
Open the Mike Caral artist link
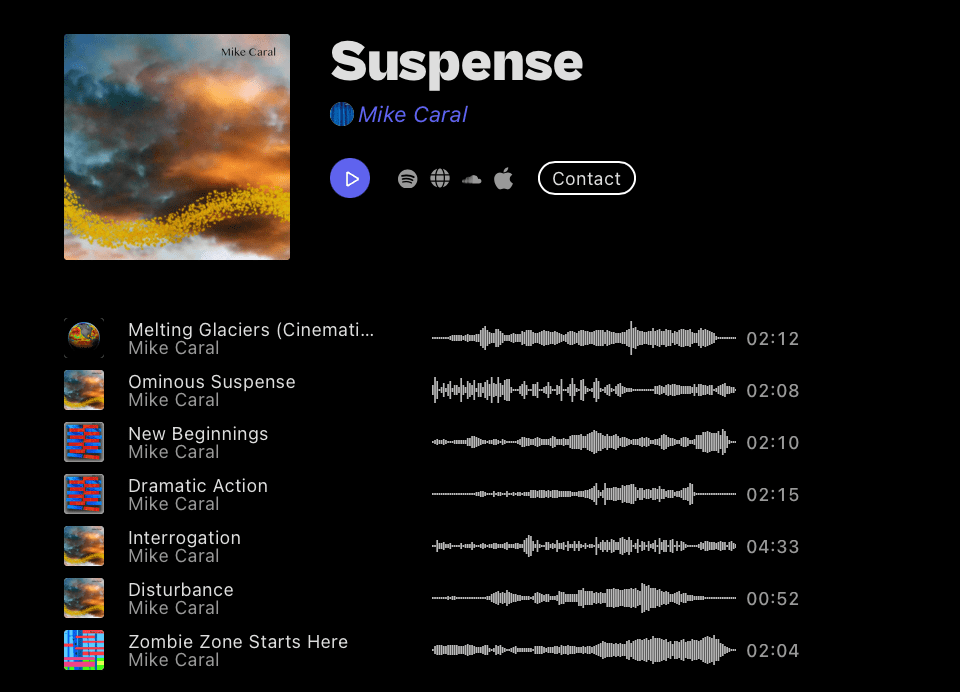[x=413, y=115]
